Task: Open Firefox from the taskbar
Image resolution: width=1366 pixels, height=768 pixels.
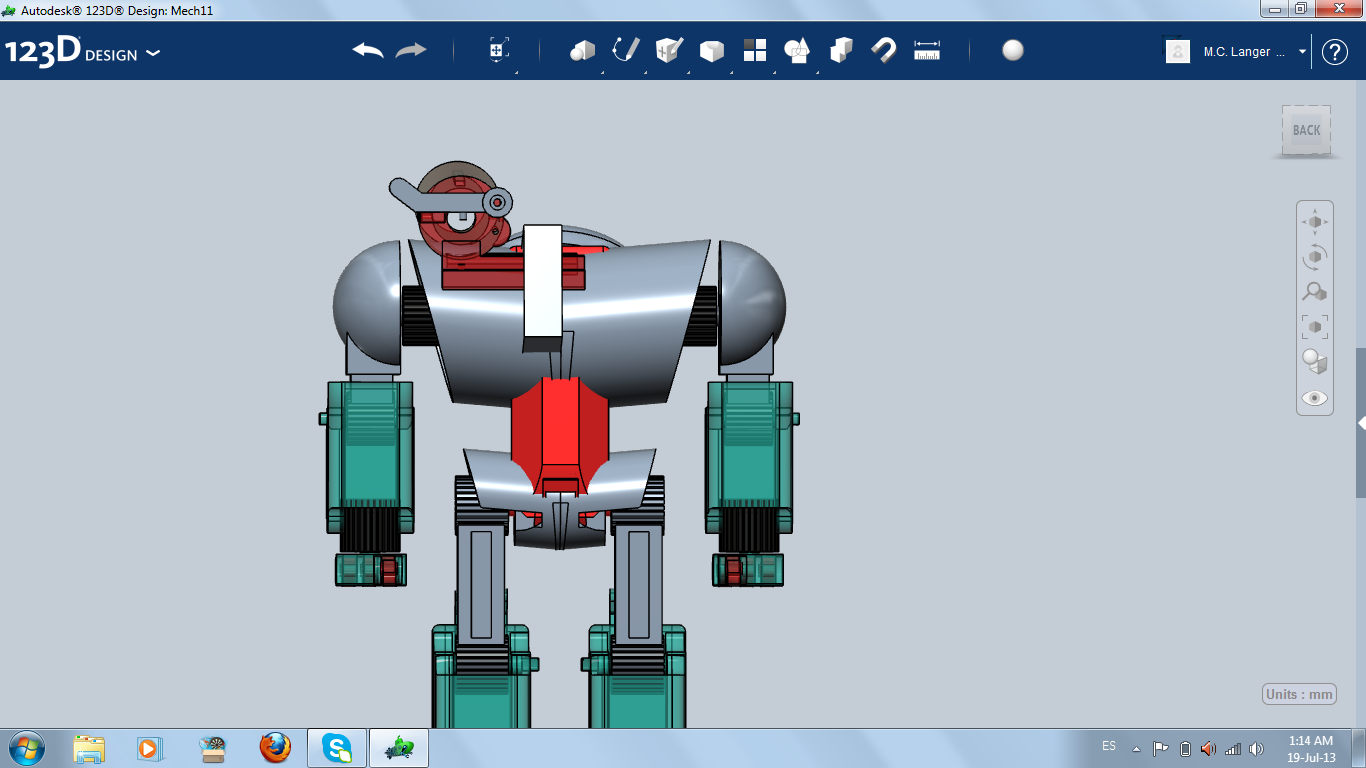Action: [x=274, y=748]
